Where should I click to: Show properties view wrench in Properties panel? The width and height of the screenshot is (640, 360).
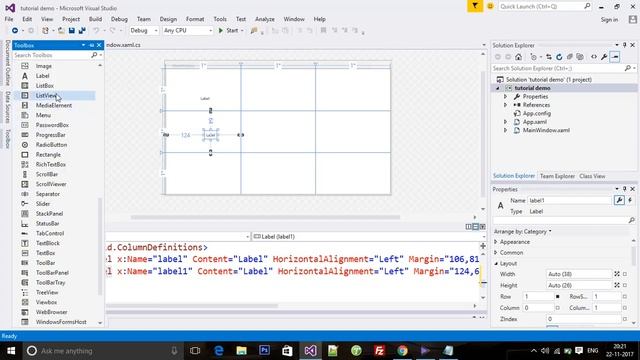(619, 200)
